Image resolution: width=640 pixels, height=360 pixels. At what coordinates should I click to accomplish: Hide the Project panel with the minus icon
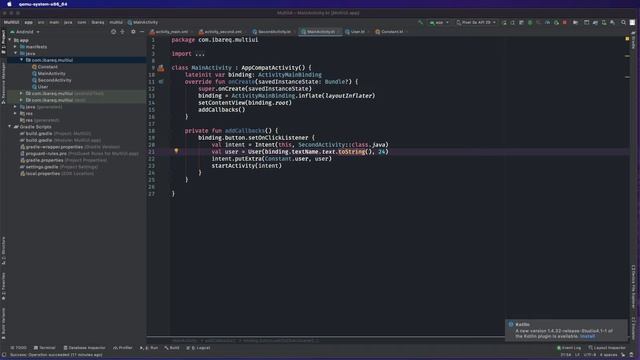pyautogui.click(x=142, y=32)
